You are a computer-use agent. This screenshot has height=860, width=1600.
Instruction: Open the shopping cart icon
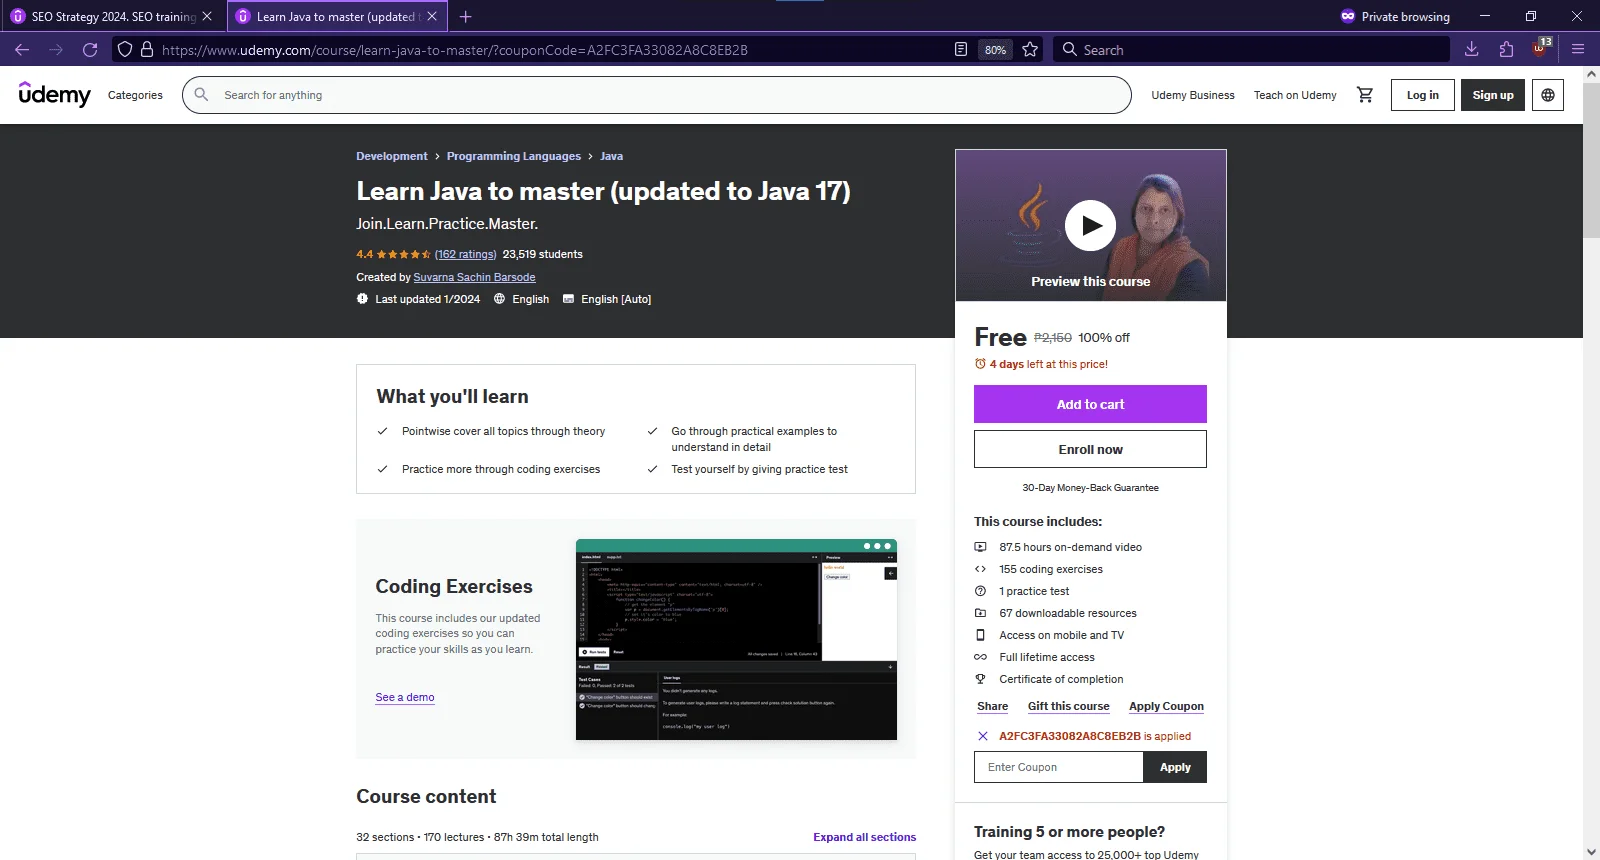1365,95
